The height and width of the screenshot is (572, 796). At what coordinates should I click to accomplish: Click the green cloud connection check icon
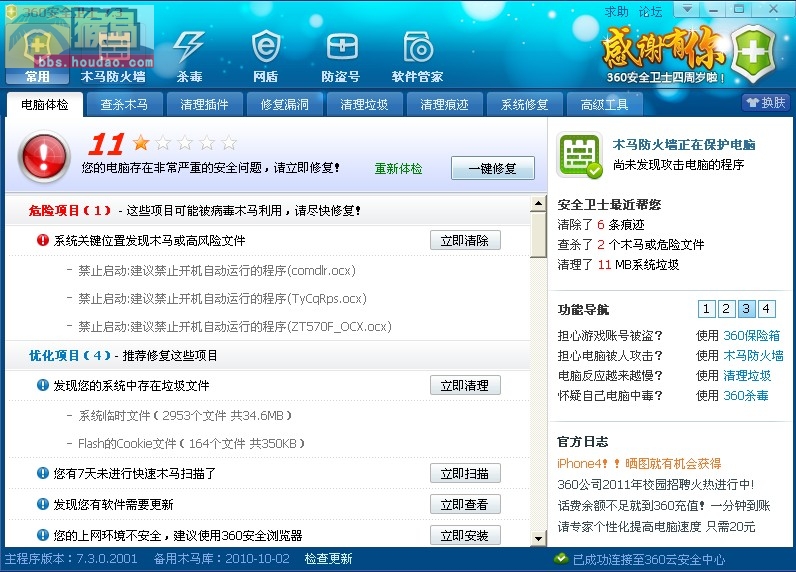[x=561, y=558]
